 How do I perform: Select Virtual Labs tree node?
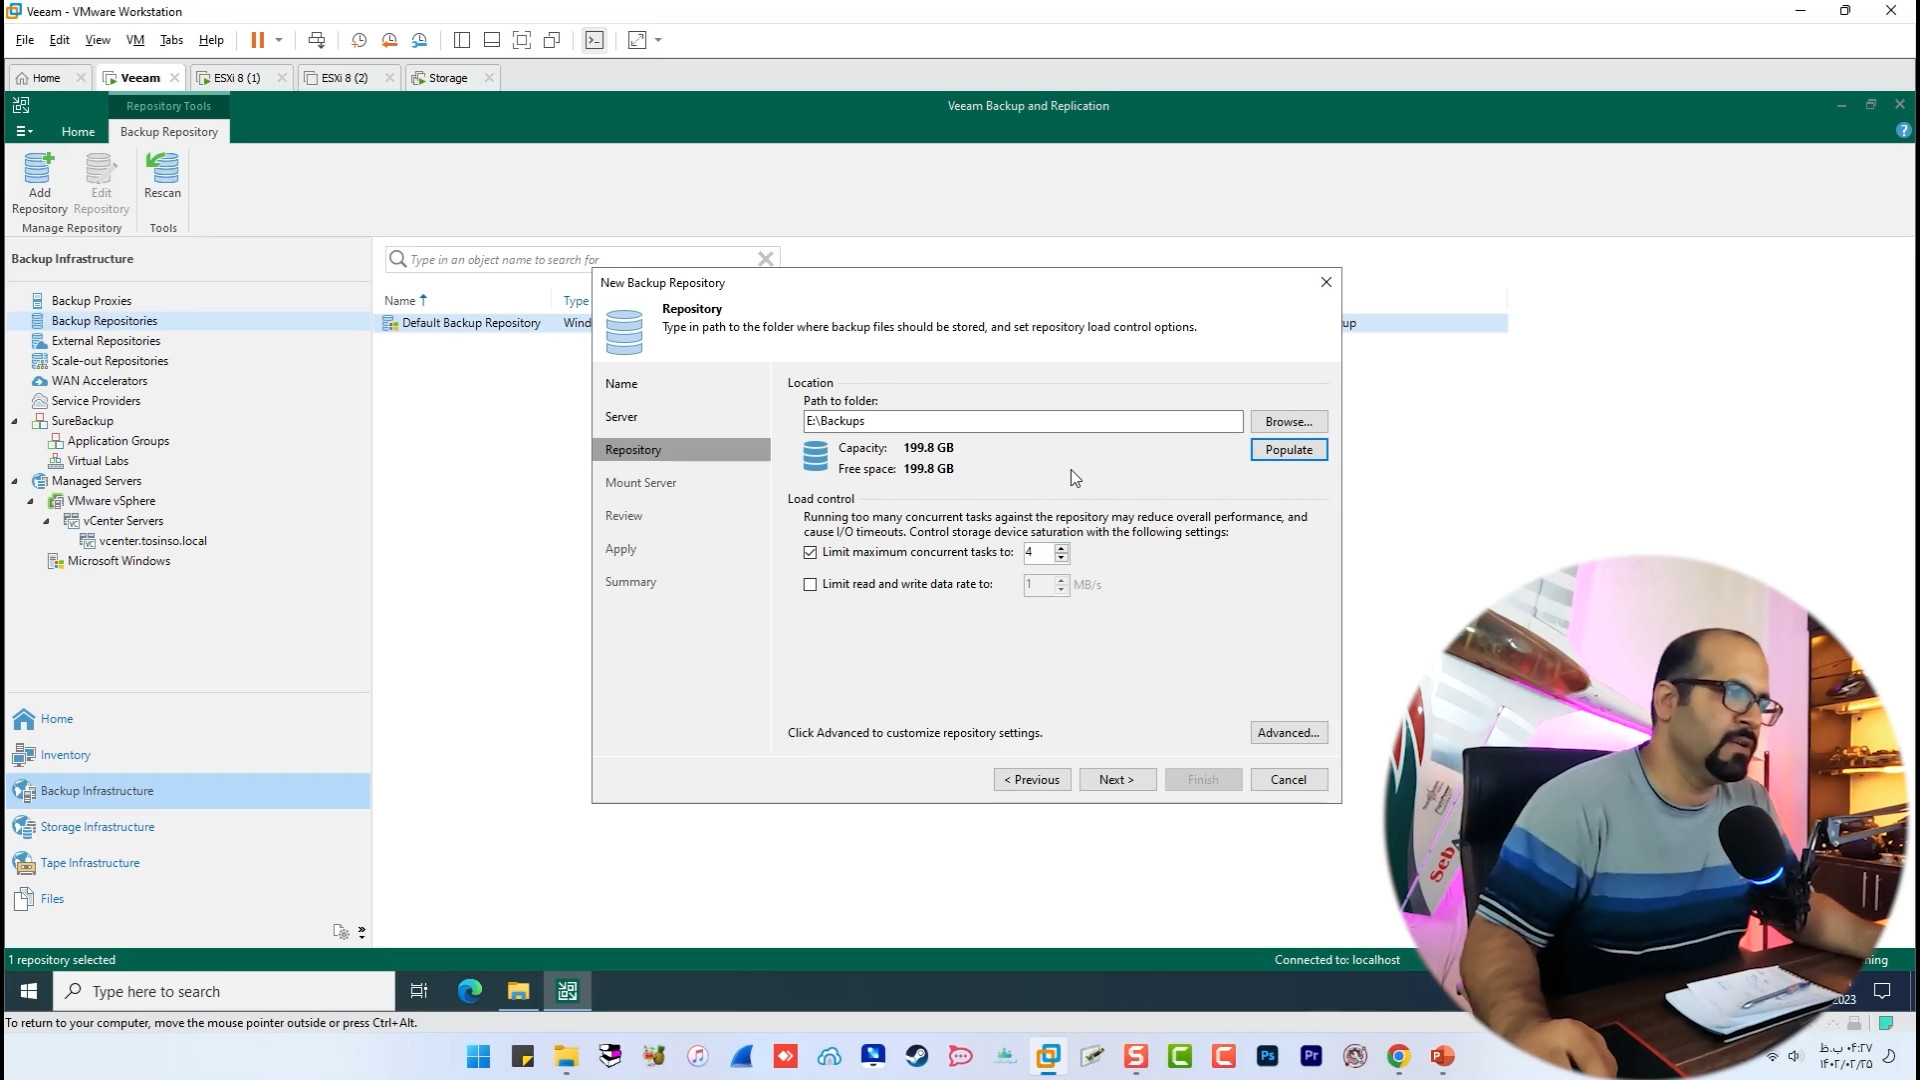[97, 461]
